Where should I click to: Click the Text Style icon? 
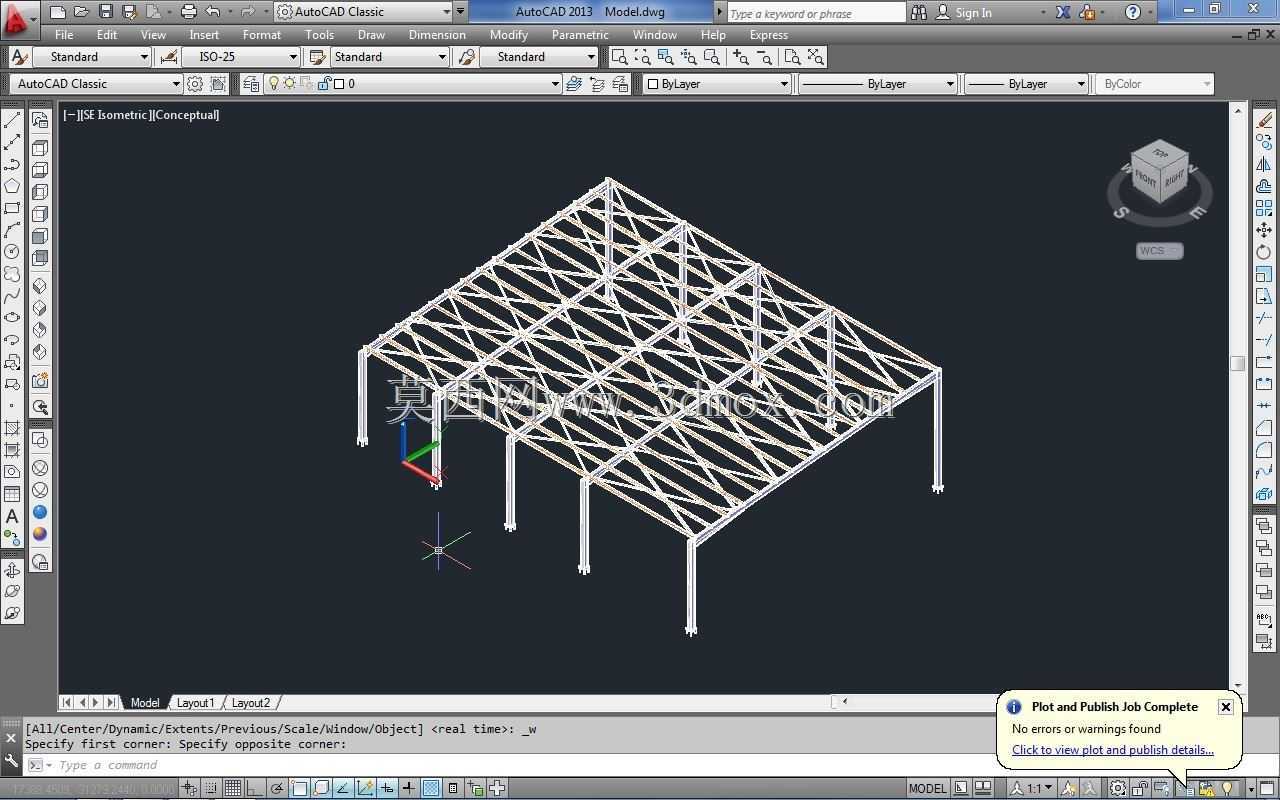[x=18, y=57]
